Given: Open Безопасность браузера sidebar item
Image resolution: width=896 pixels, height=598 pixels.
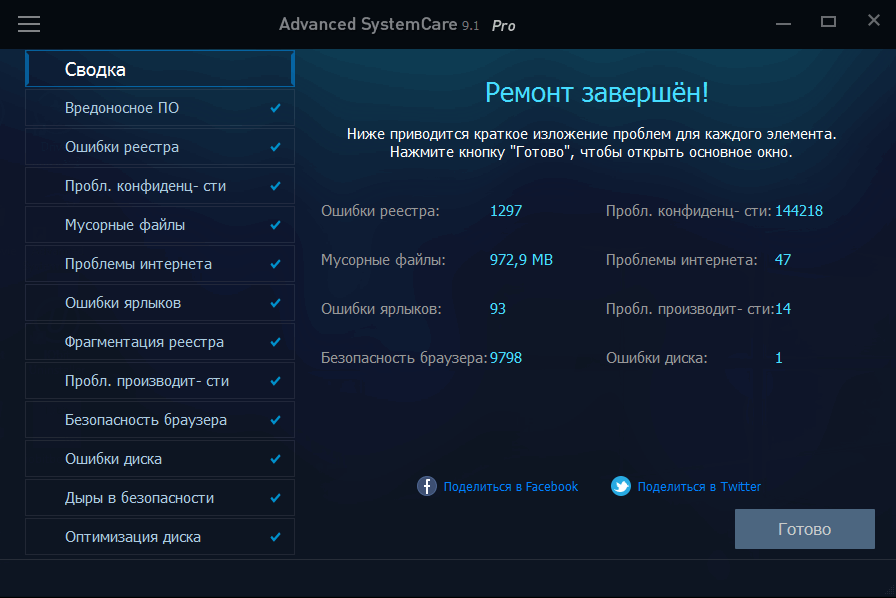Looking at the screenshot, I should click(x=160, y=420).
